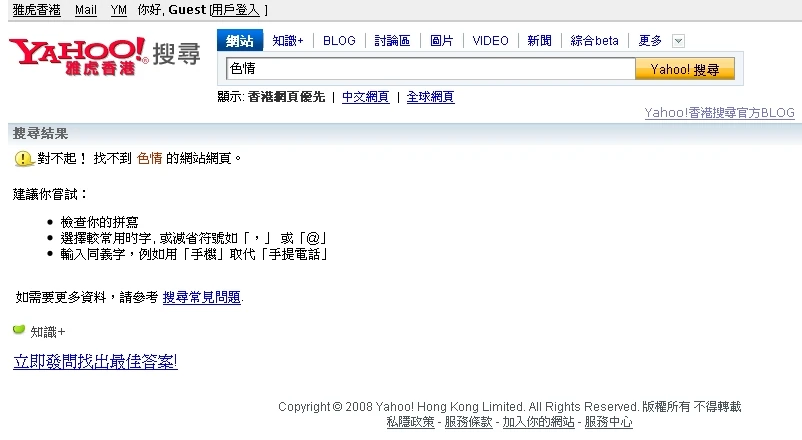The width and height of the screenshot is (802, 440).
Task: Open the 圖片 search tab
Action: 441,41
